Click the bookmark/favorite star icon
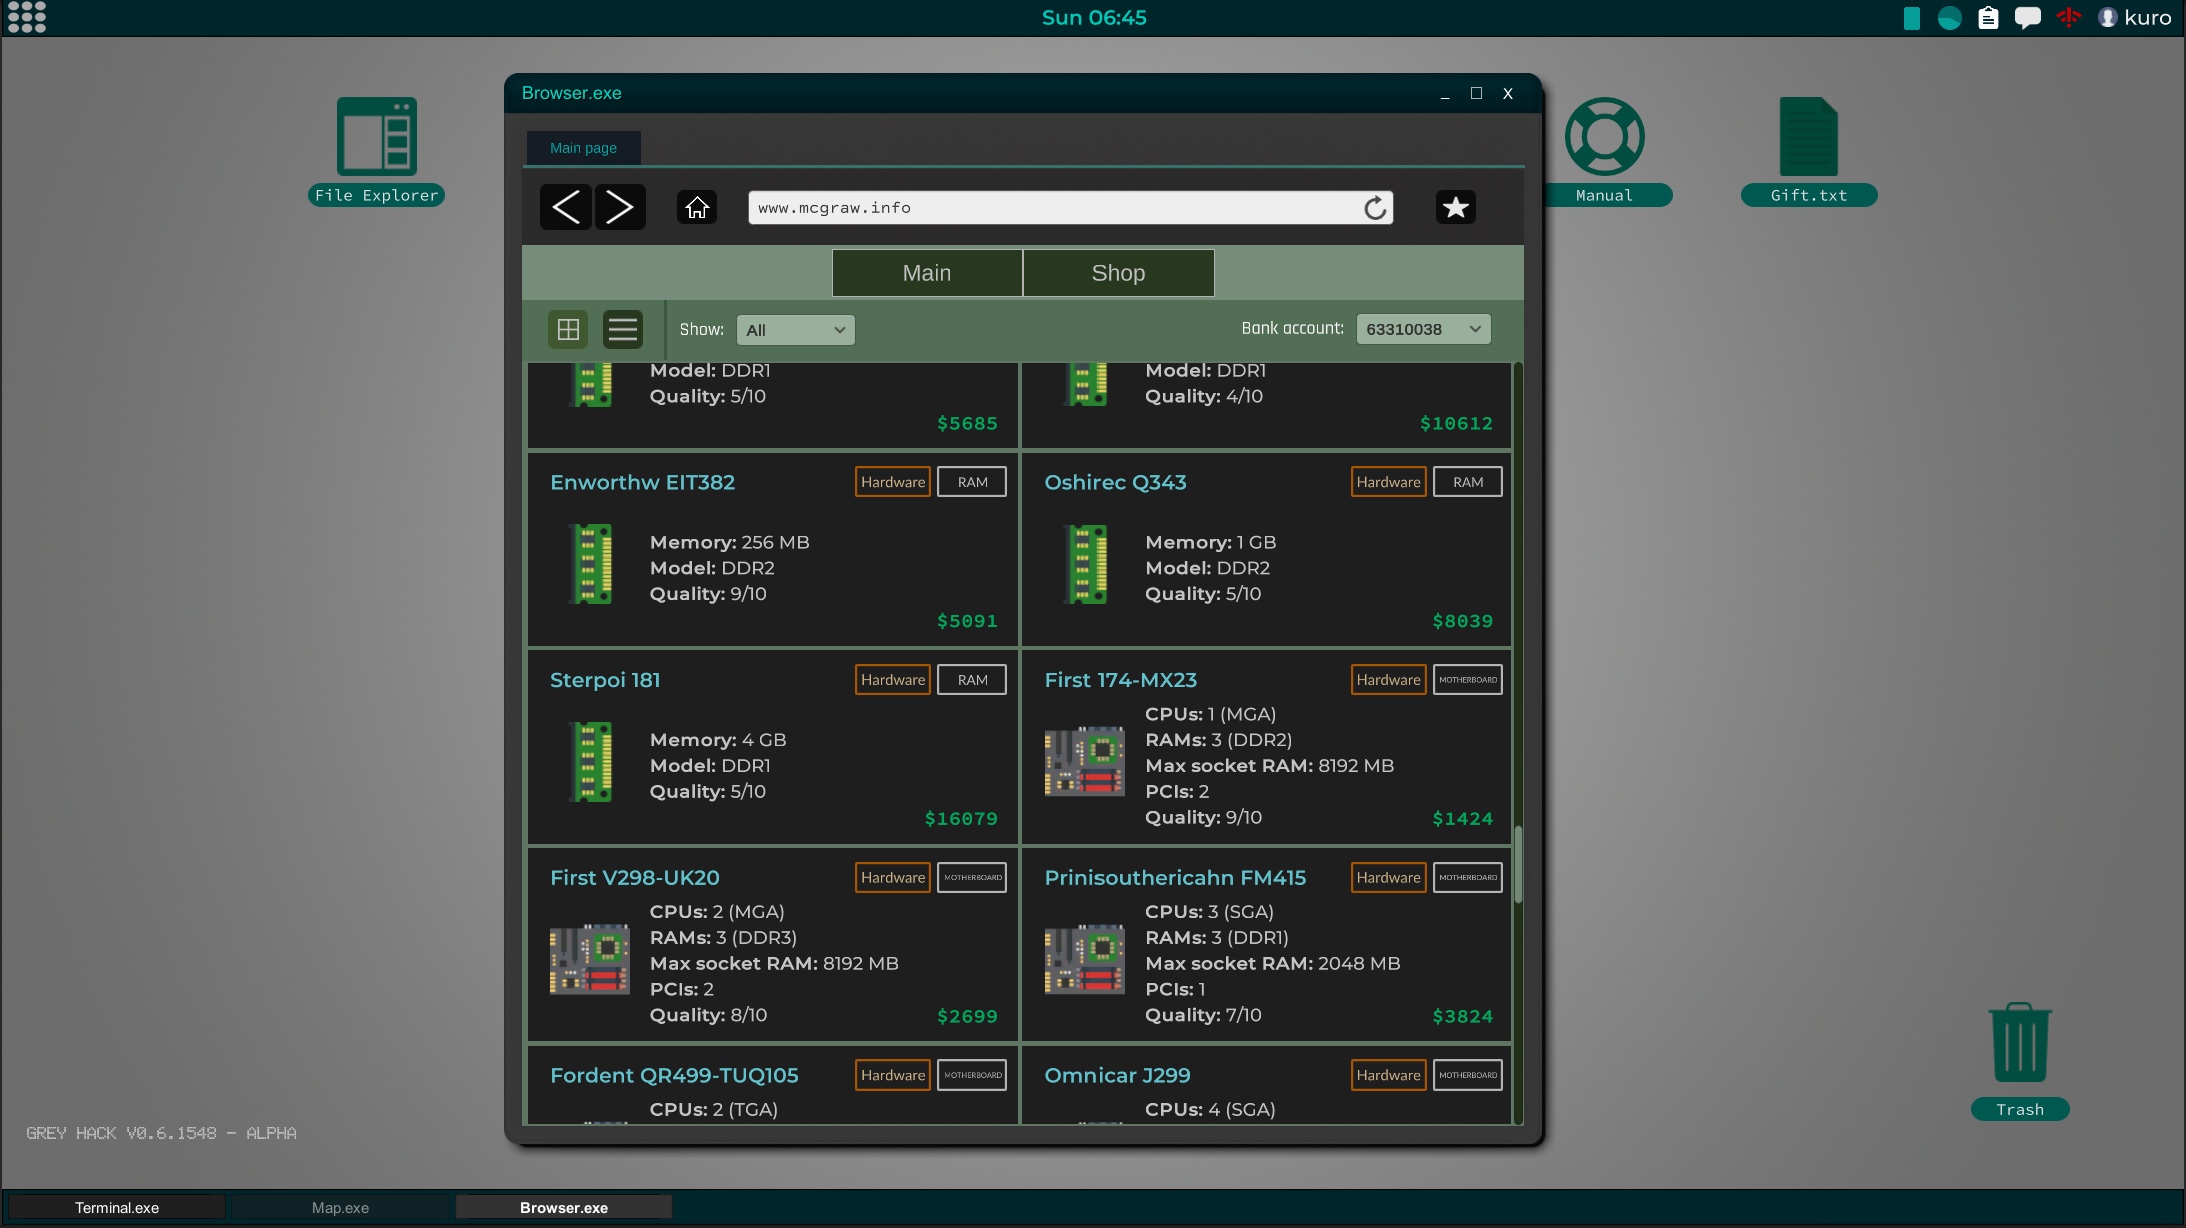 click(1455, 207)
